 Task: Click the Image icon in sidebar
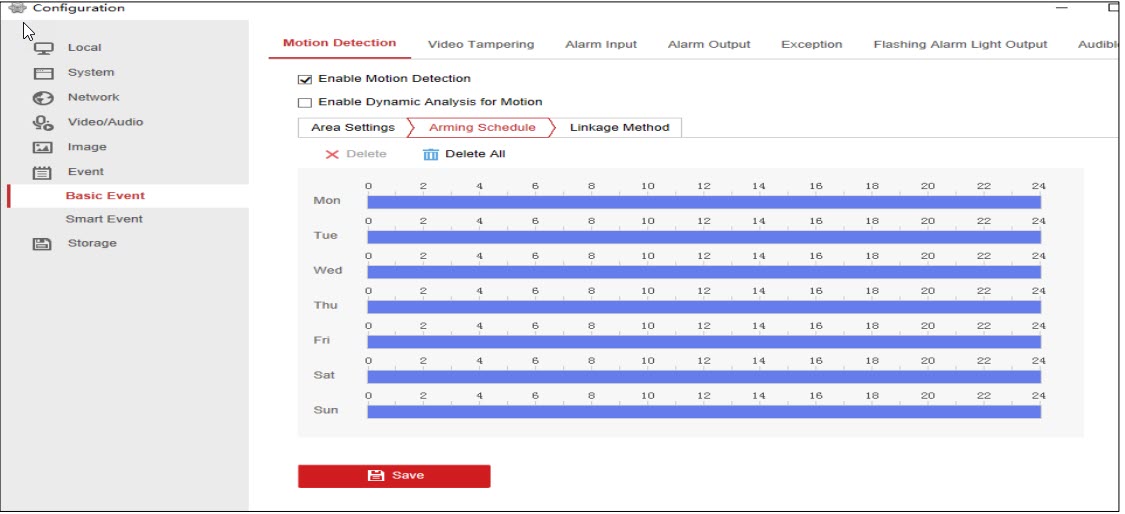click(x=43, y=148)
